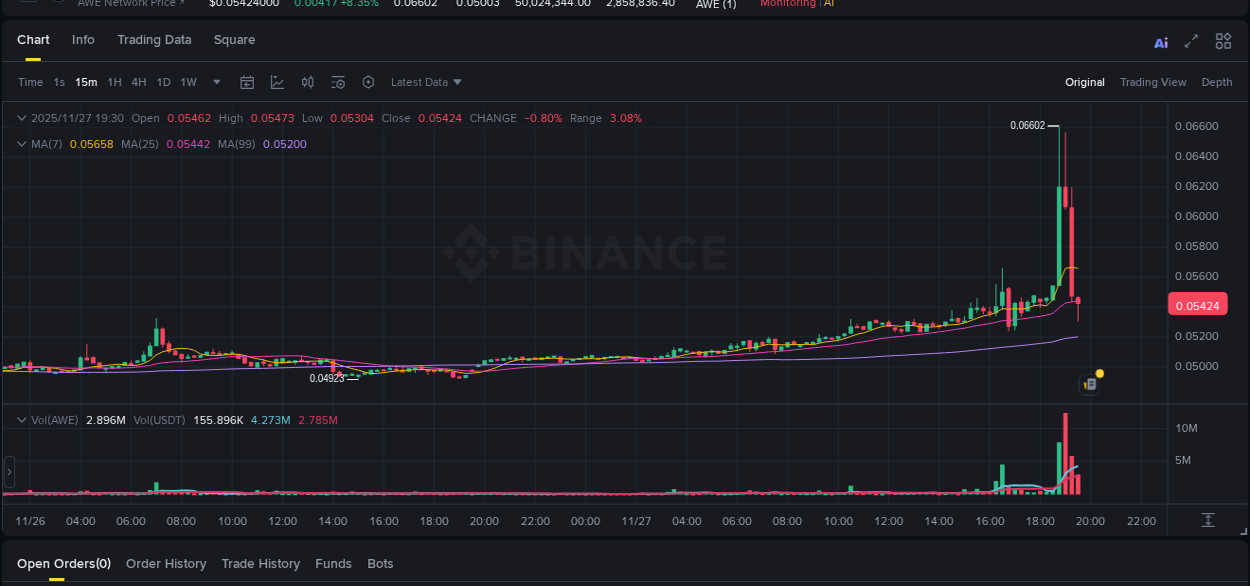The image size is (1250, 586).
Task: Switch to the Order History tab
Action: [x=166, y=563]
